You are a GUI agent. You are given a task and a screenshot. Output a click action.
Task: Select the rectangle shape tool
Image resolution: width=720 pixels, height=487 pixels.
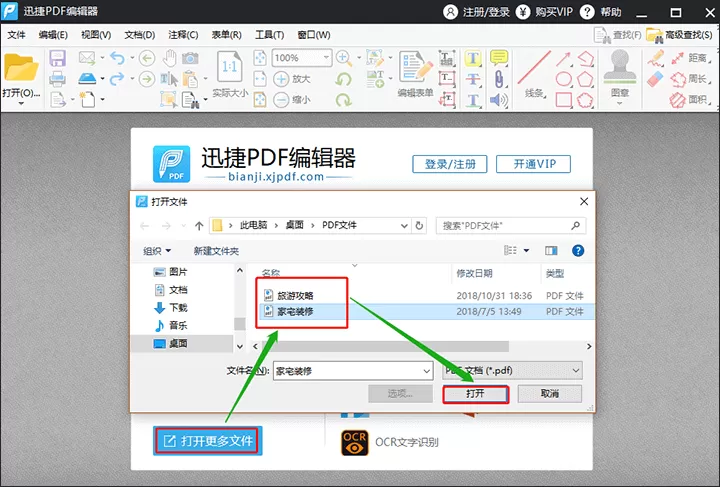(563, 100)
